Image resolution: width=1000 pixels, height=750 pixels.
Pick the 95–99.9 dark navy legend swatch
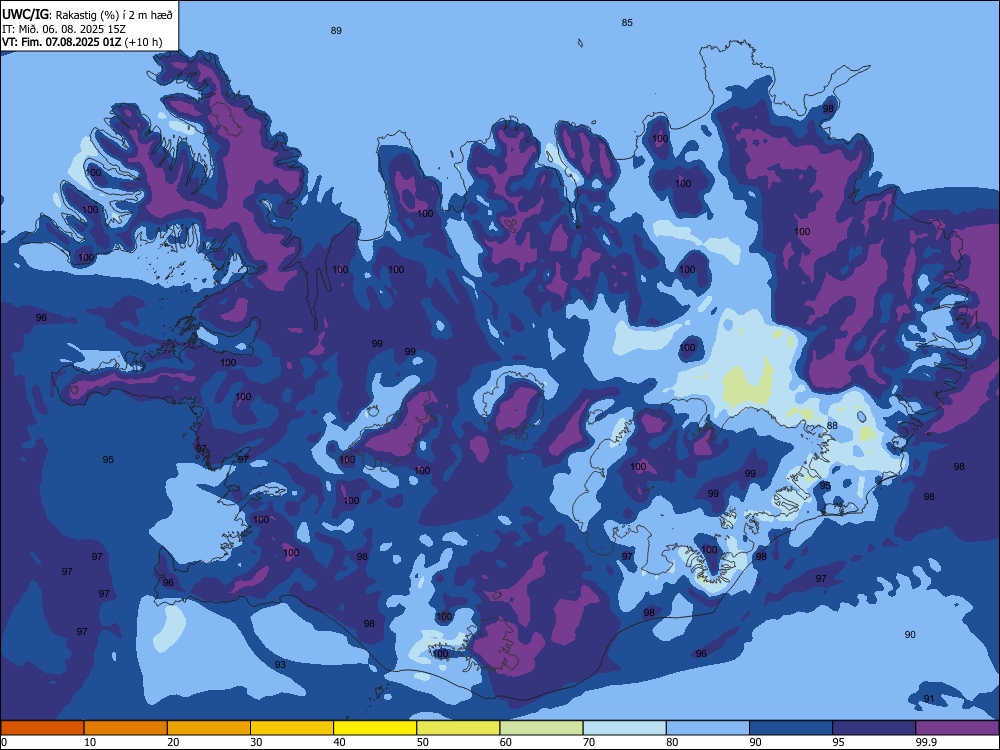pyautogui.click(x=874, y=728)
